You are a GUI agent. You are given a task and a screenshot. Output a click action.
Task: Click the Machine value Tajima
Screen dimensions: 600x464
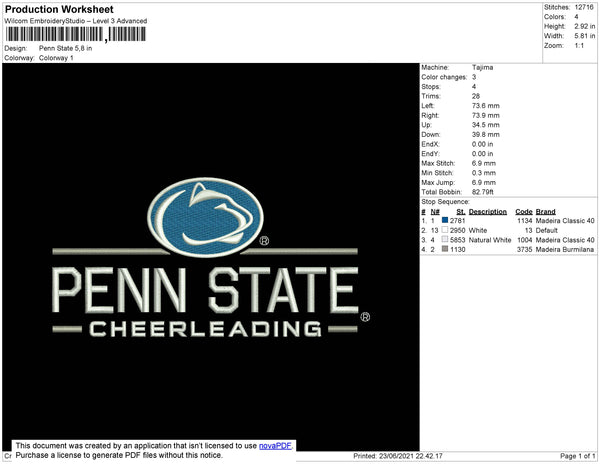[482, 67]
